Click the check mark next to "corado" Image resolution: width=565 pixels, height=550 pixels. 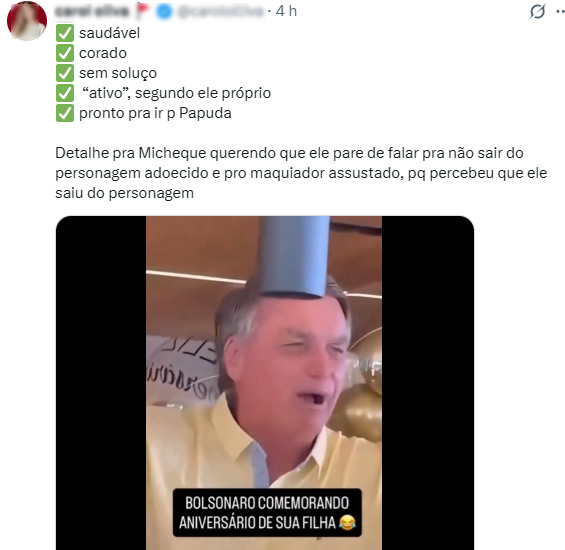pos(65,53)
